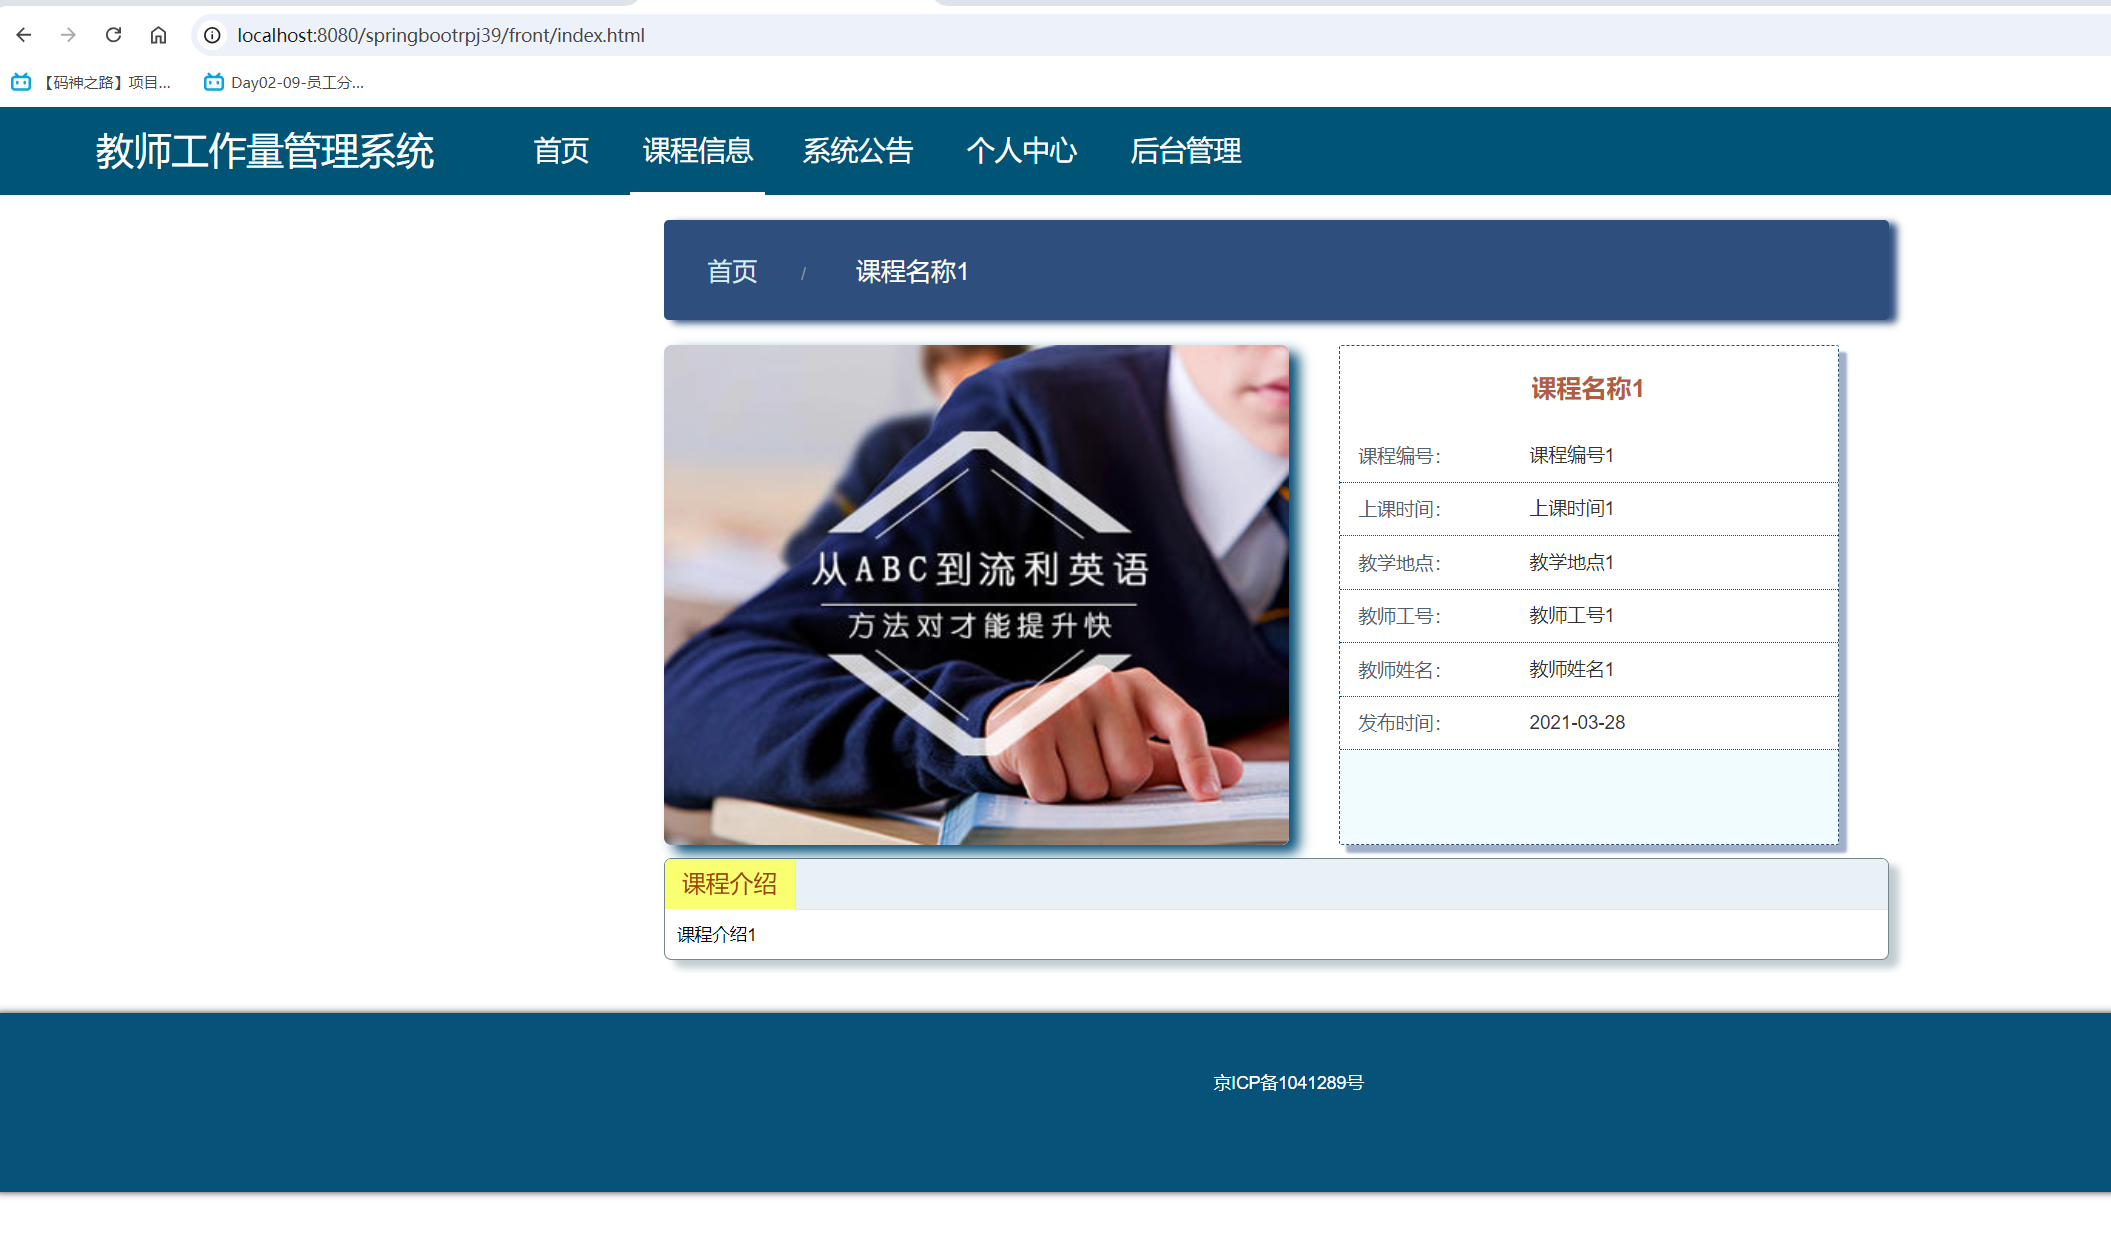Click the 教师工作量管理系统 site title
The height and width of the screenshot is (1248, 2111).
pos(265,151)
